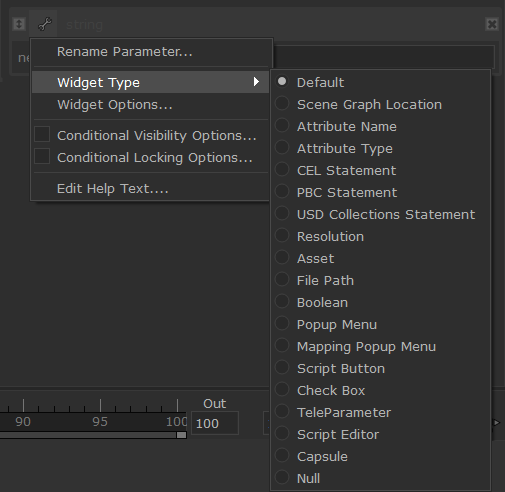The height and width of the screenshot is (492, 505).
Task: Set widget type to TeleParameter
Action: [x=381, y=412]
